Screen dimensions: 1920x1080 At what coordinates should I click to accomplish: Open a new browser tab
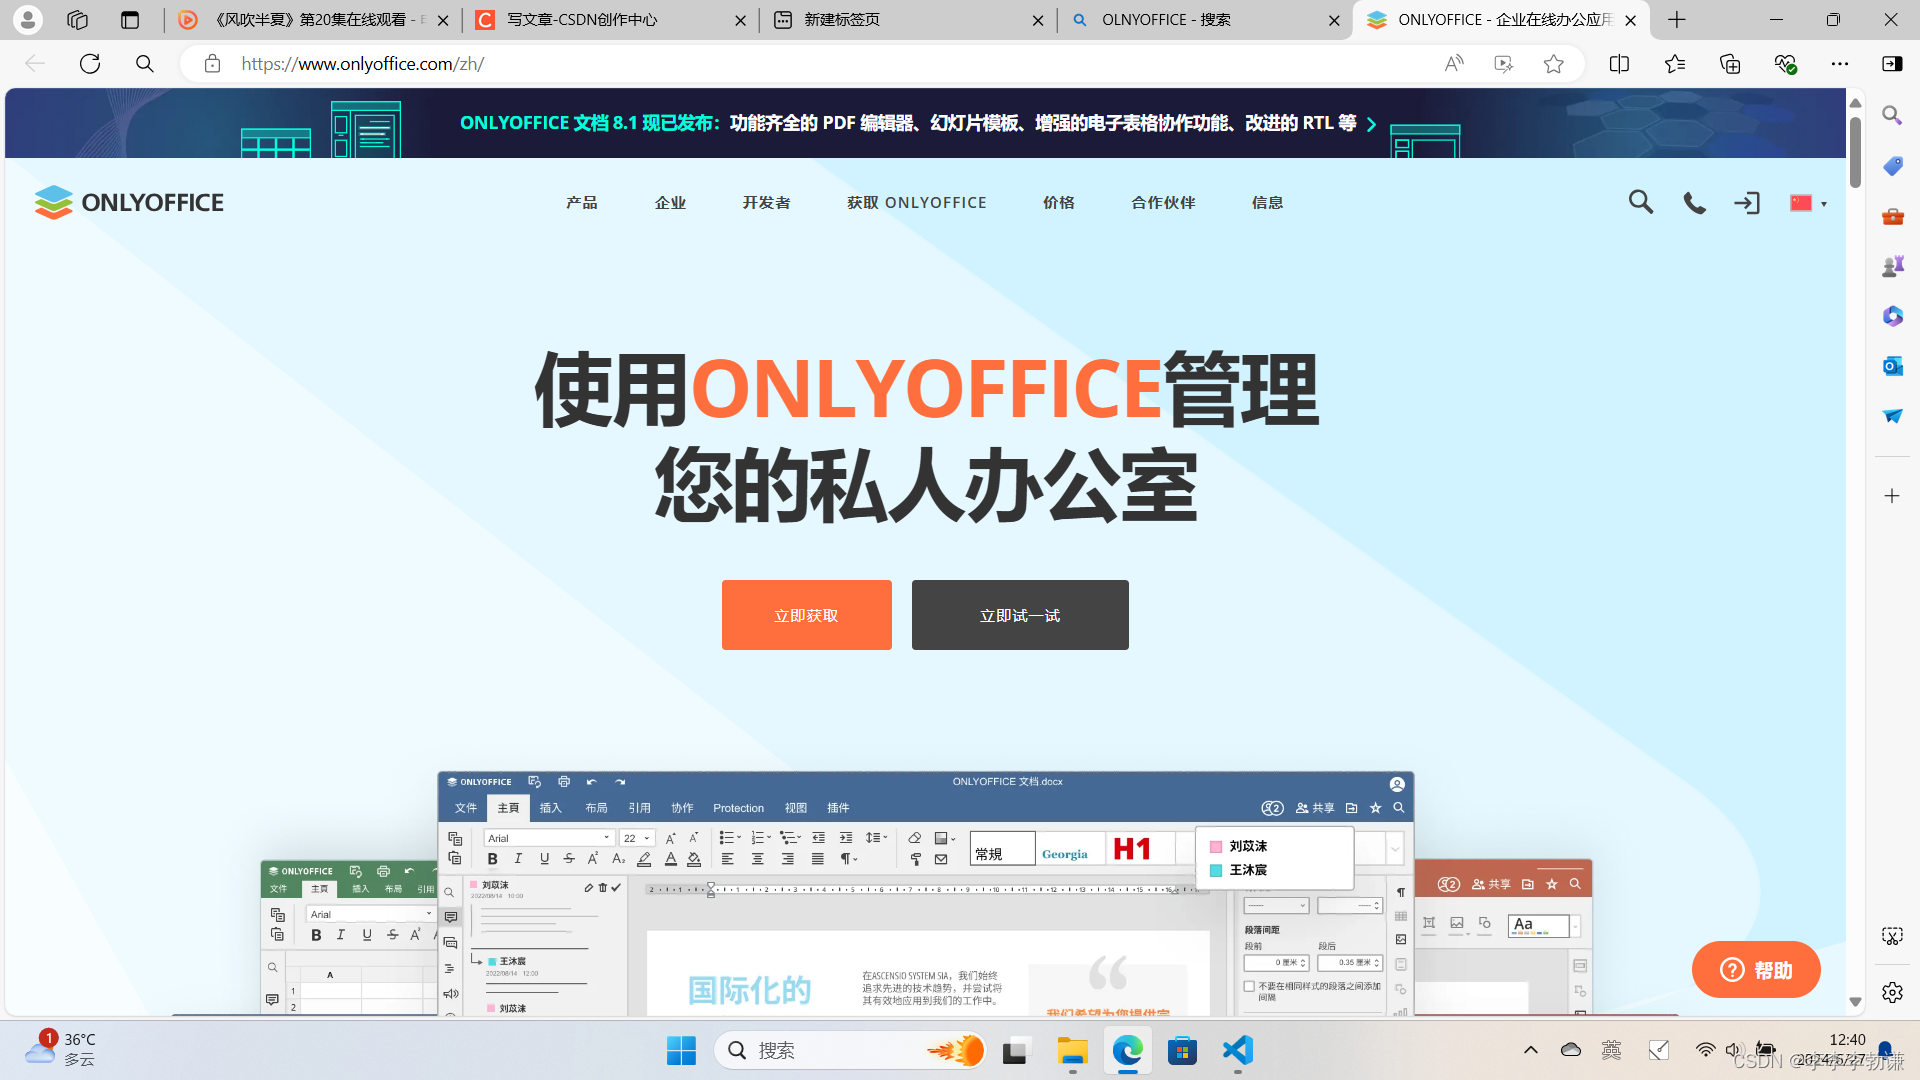pos(1677,20)
